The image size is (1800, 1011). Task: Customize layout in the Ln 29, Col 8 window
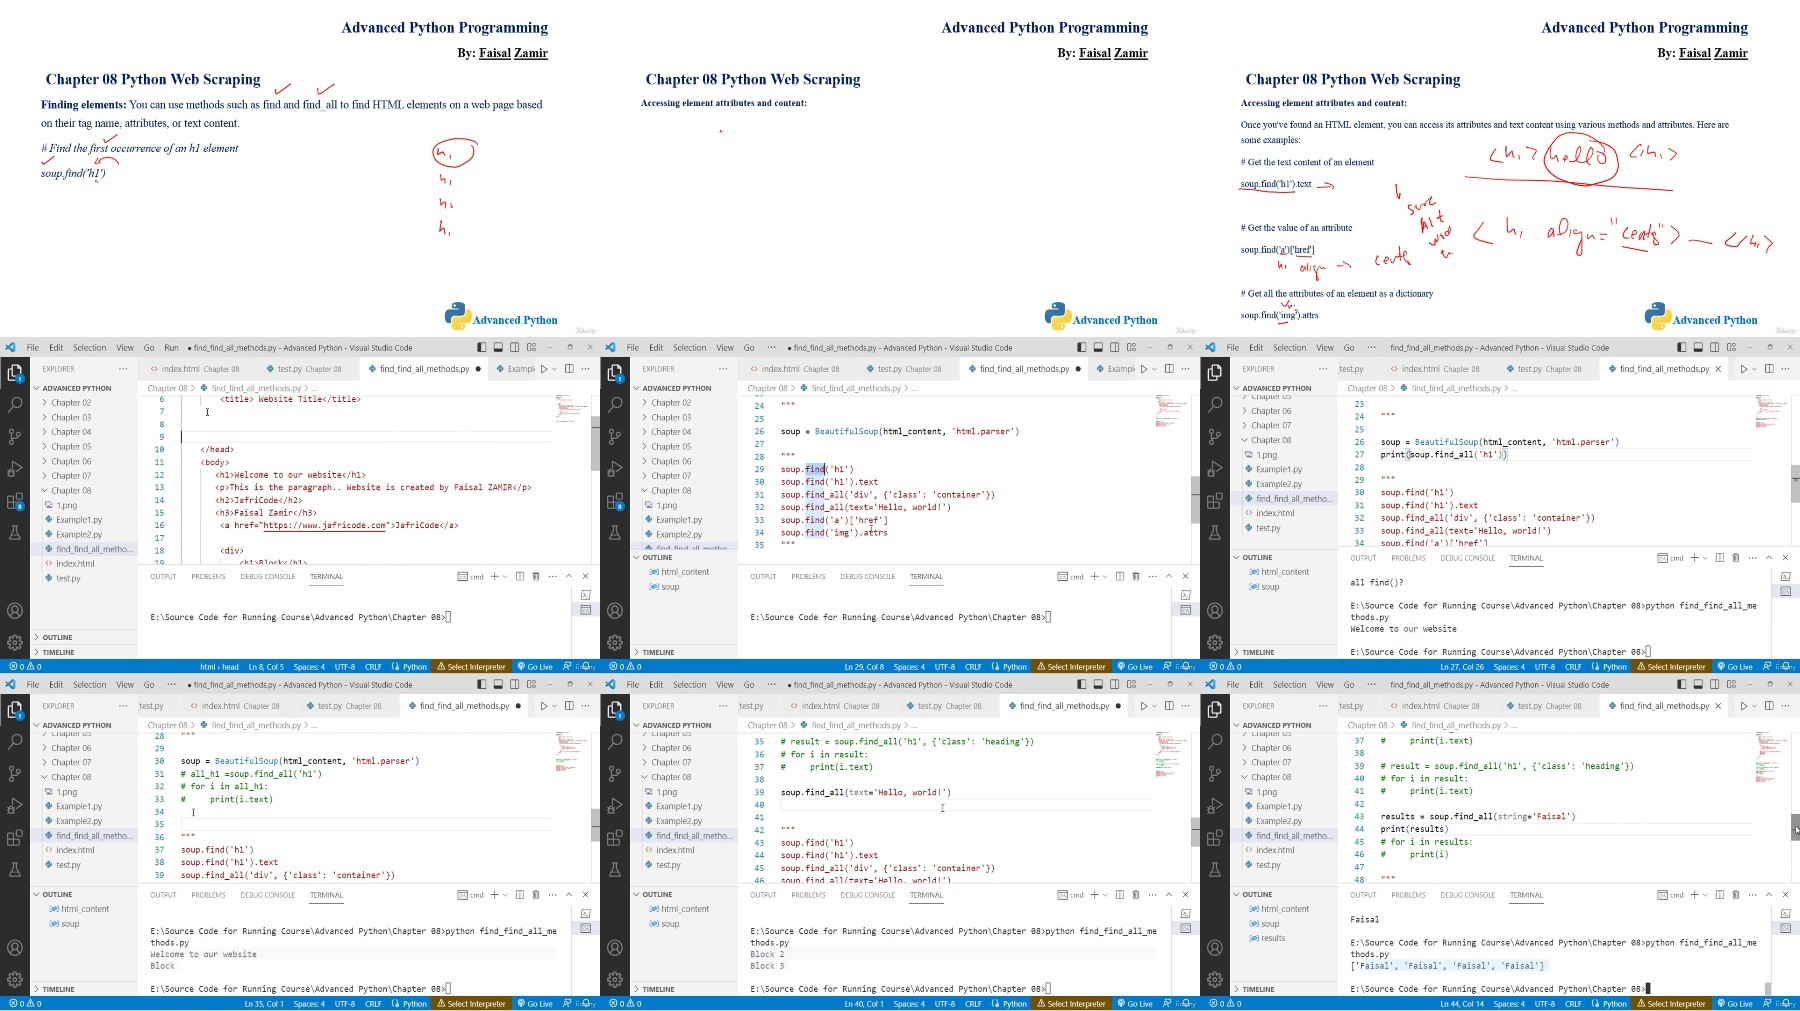point(1131,348)
